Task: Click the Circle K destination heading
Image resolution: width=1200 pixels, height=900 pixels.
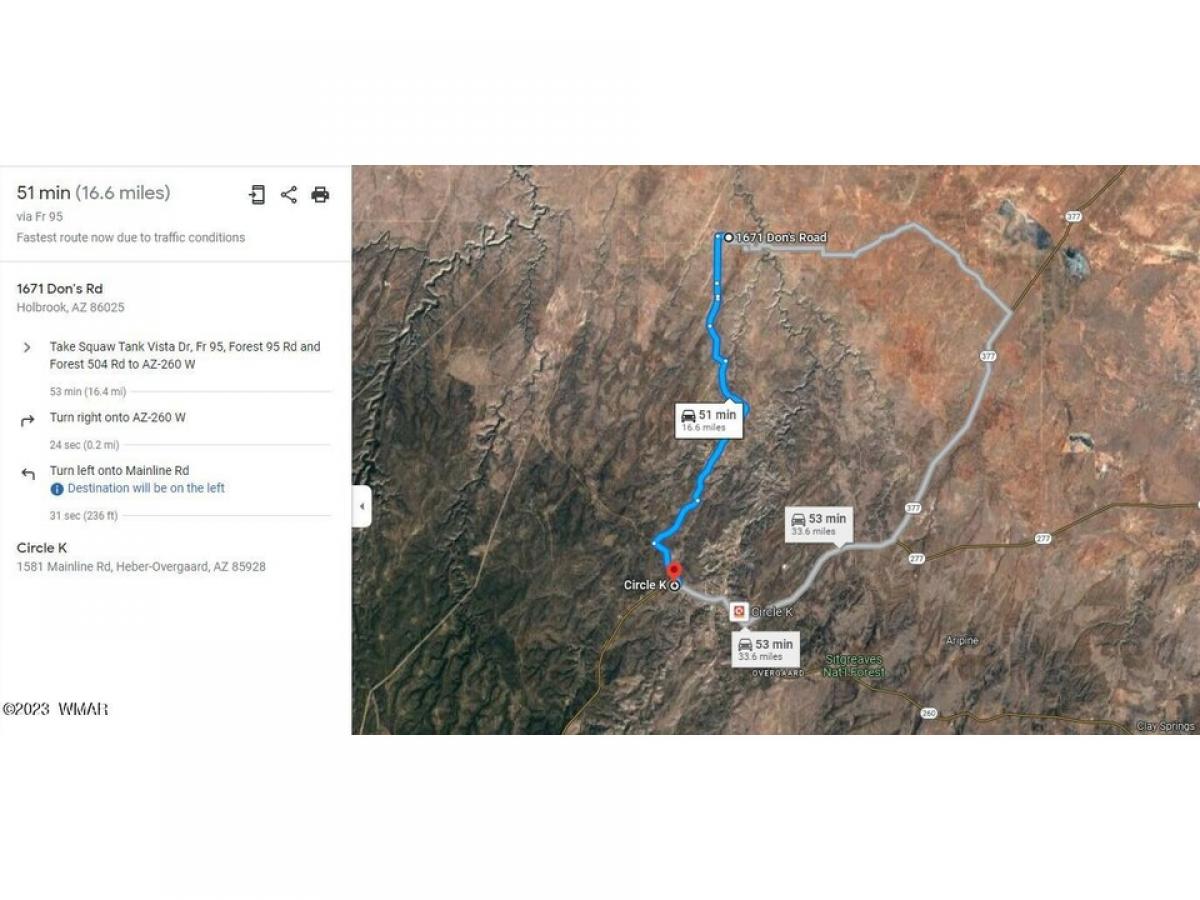Action: [x=42, y=548]
